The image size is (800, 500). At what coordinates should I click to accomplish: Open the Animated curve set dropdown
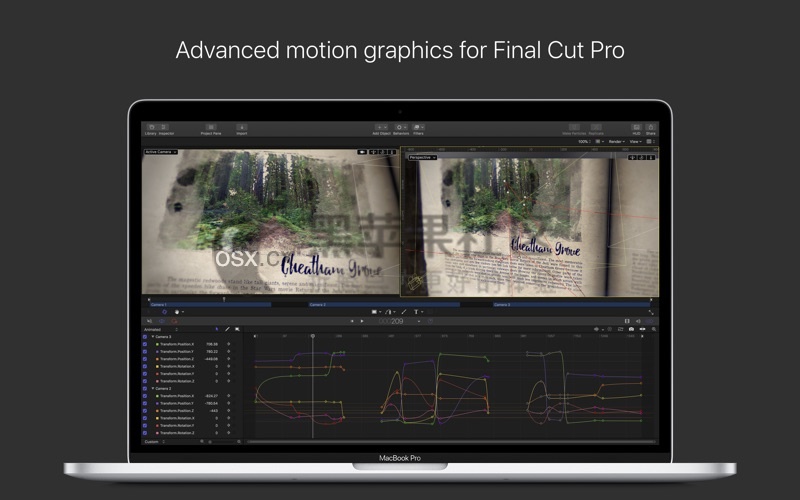(x=161, y=330)
